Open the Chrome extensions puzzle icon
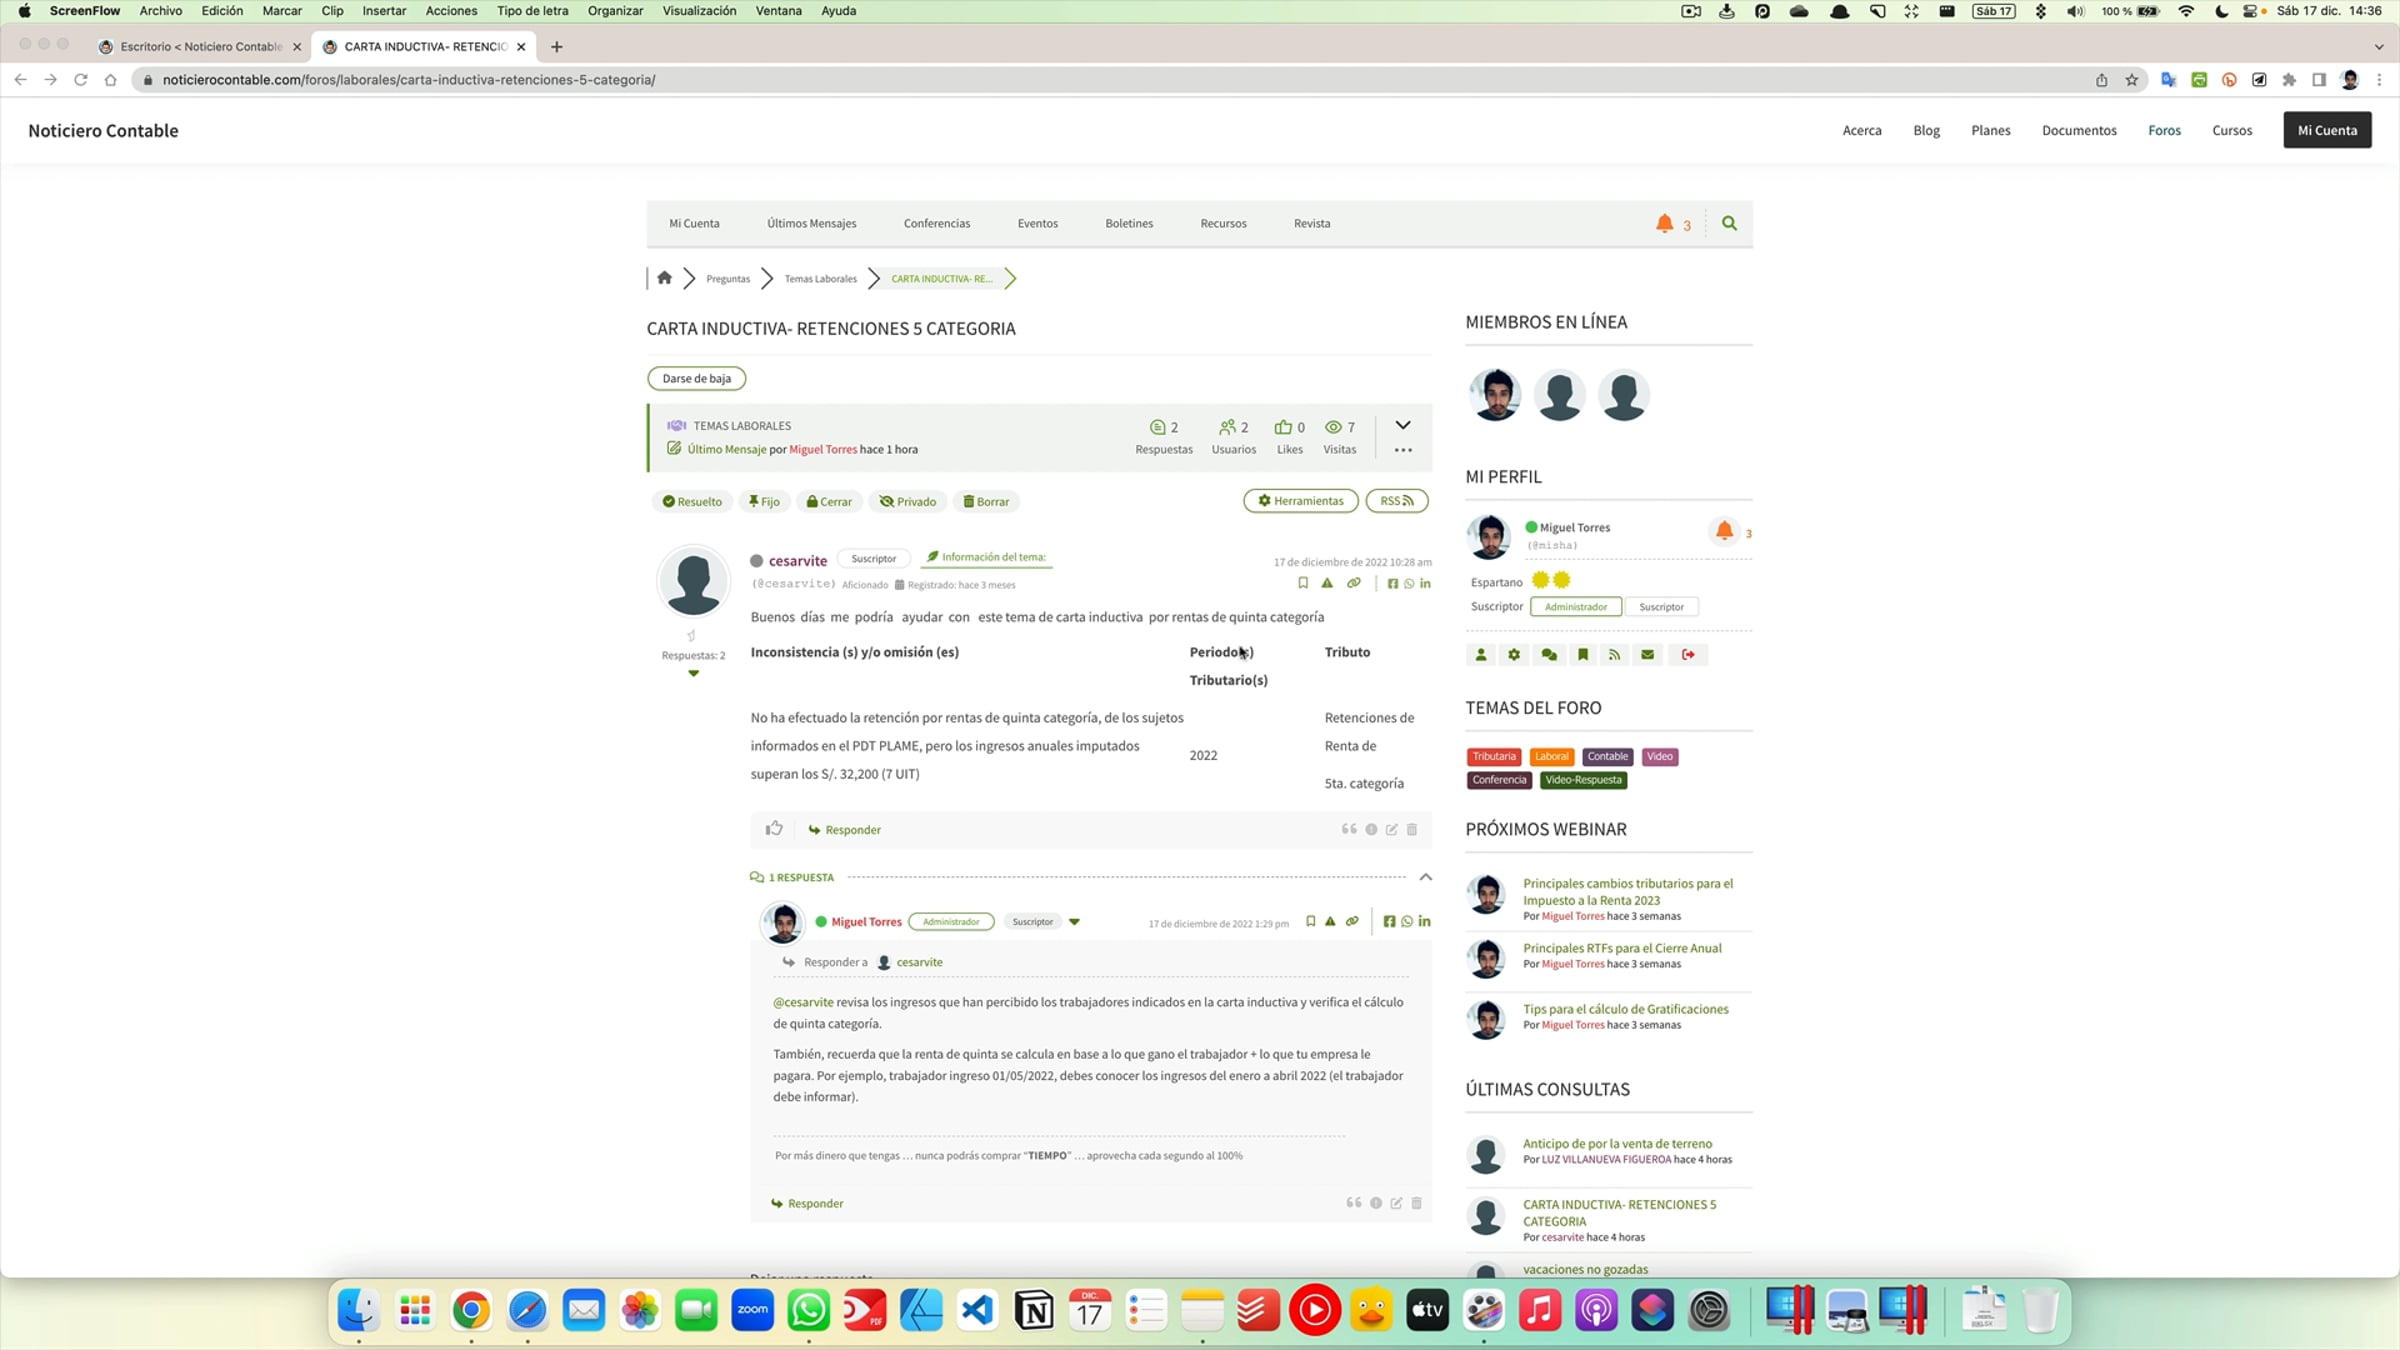This screenshot has width=2400, height=1350. (x=2289, y=80)
